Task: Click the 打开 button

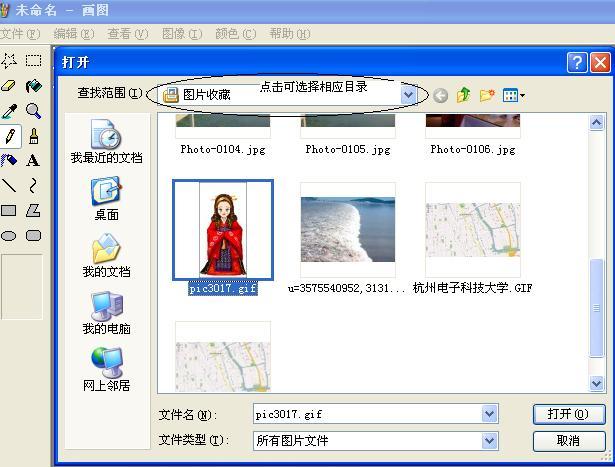Action: (567, 414)
